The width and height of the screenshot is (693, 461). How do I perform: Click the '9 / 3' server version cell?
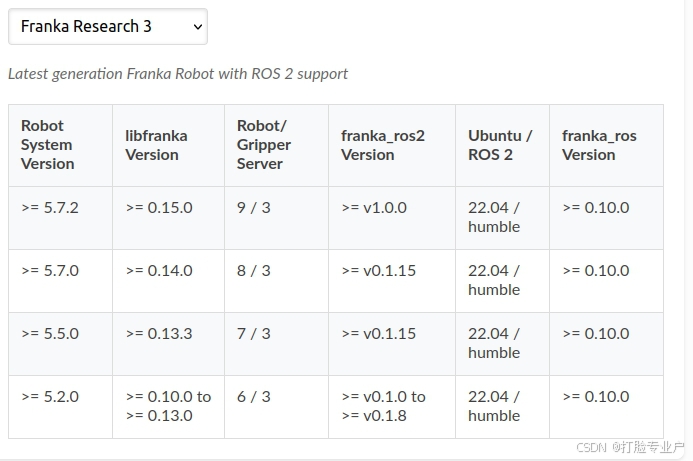click(x=254, y=208)
